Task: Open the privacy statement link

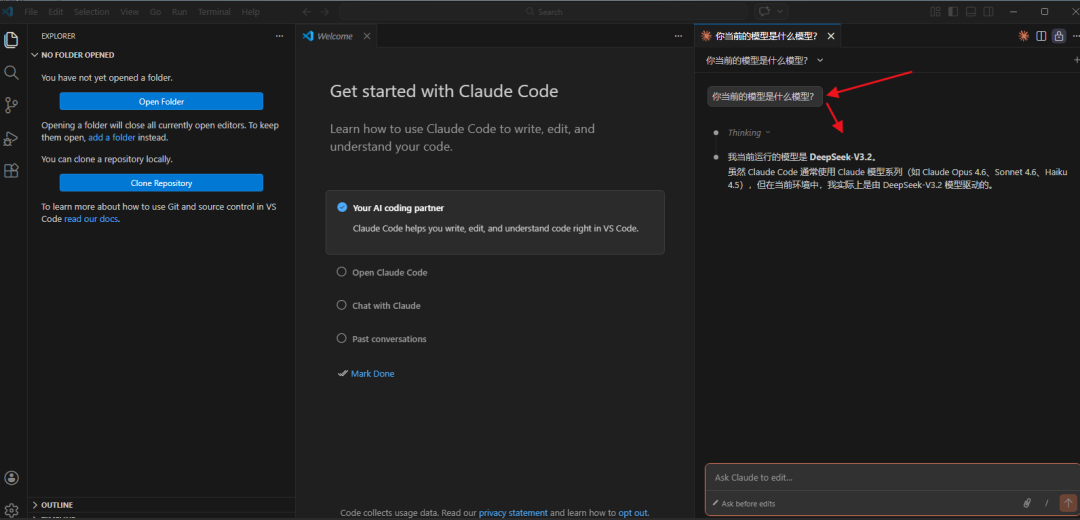Action: pyautogui.click(x=513, y=512)
